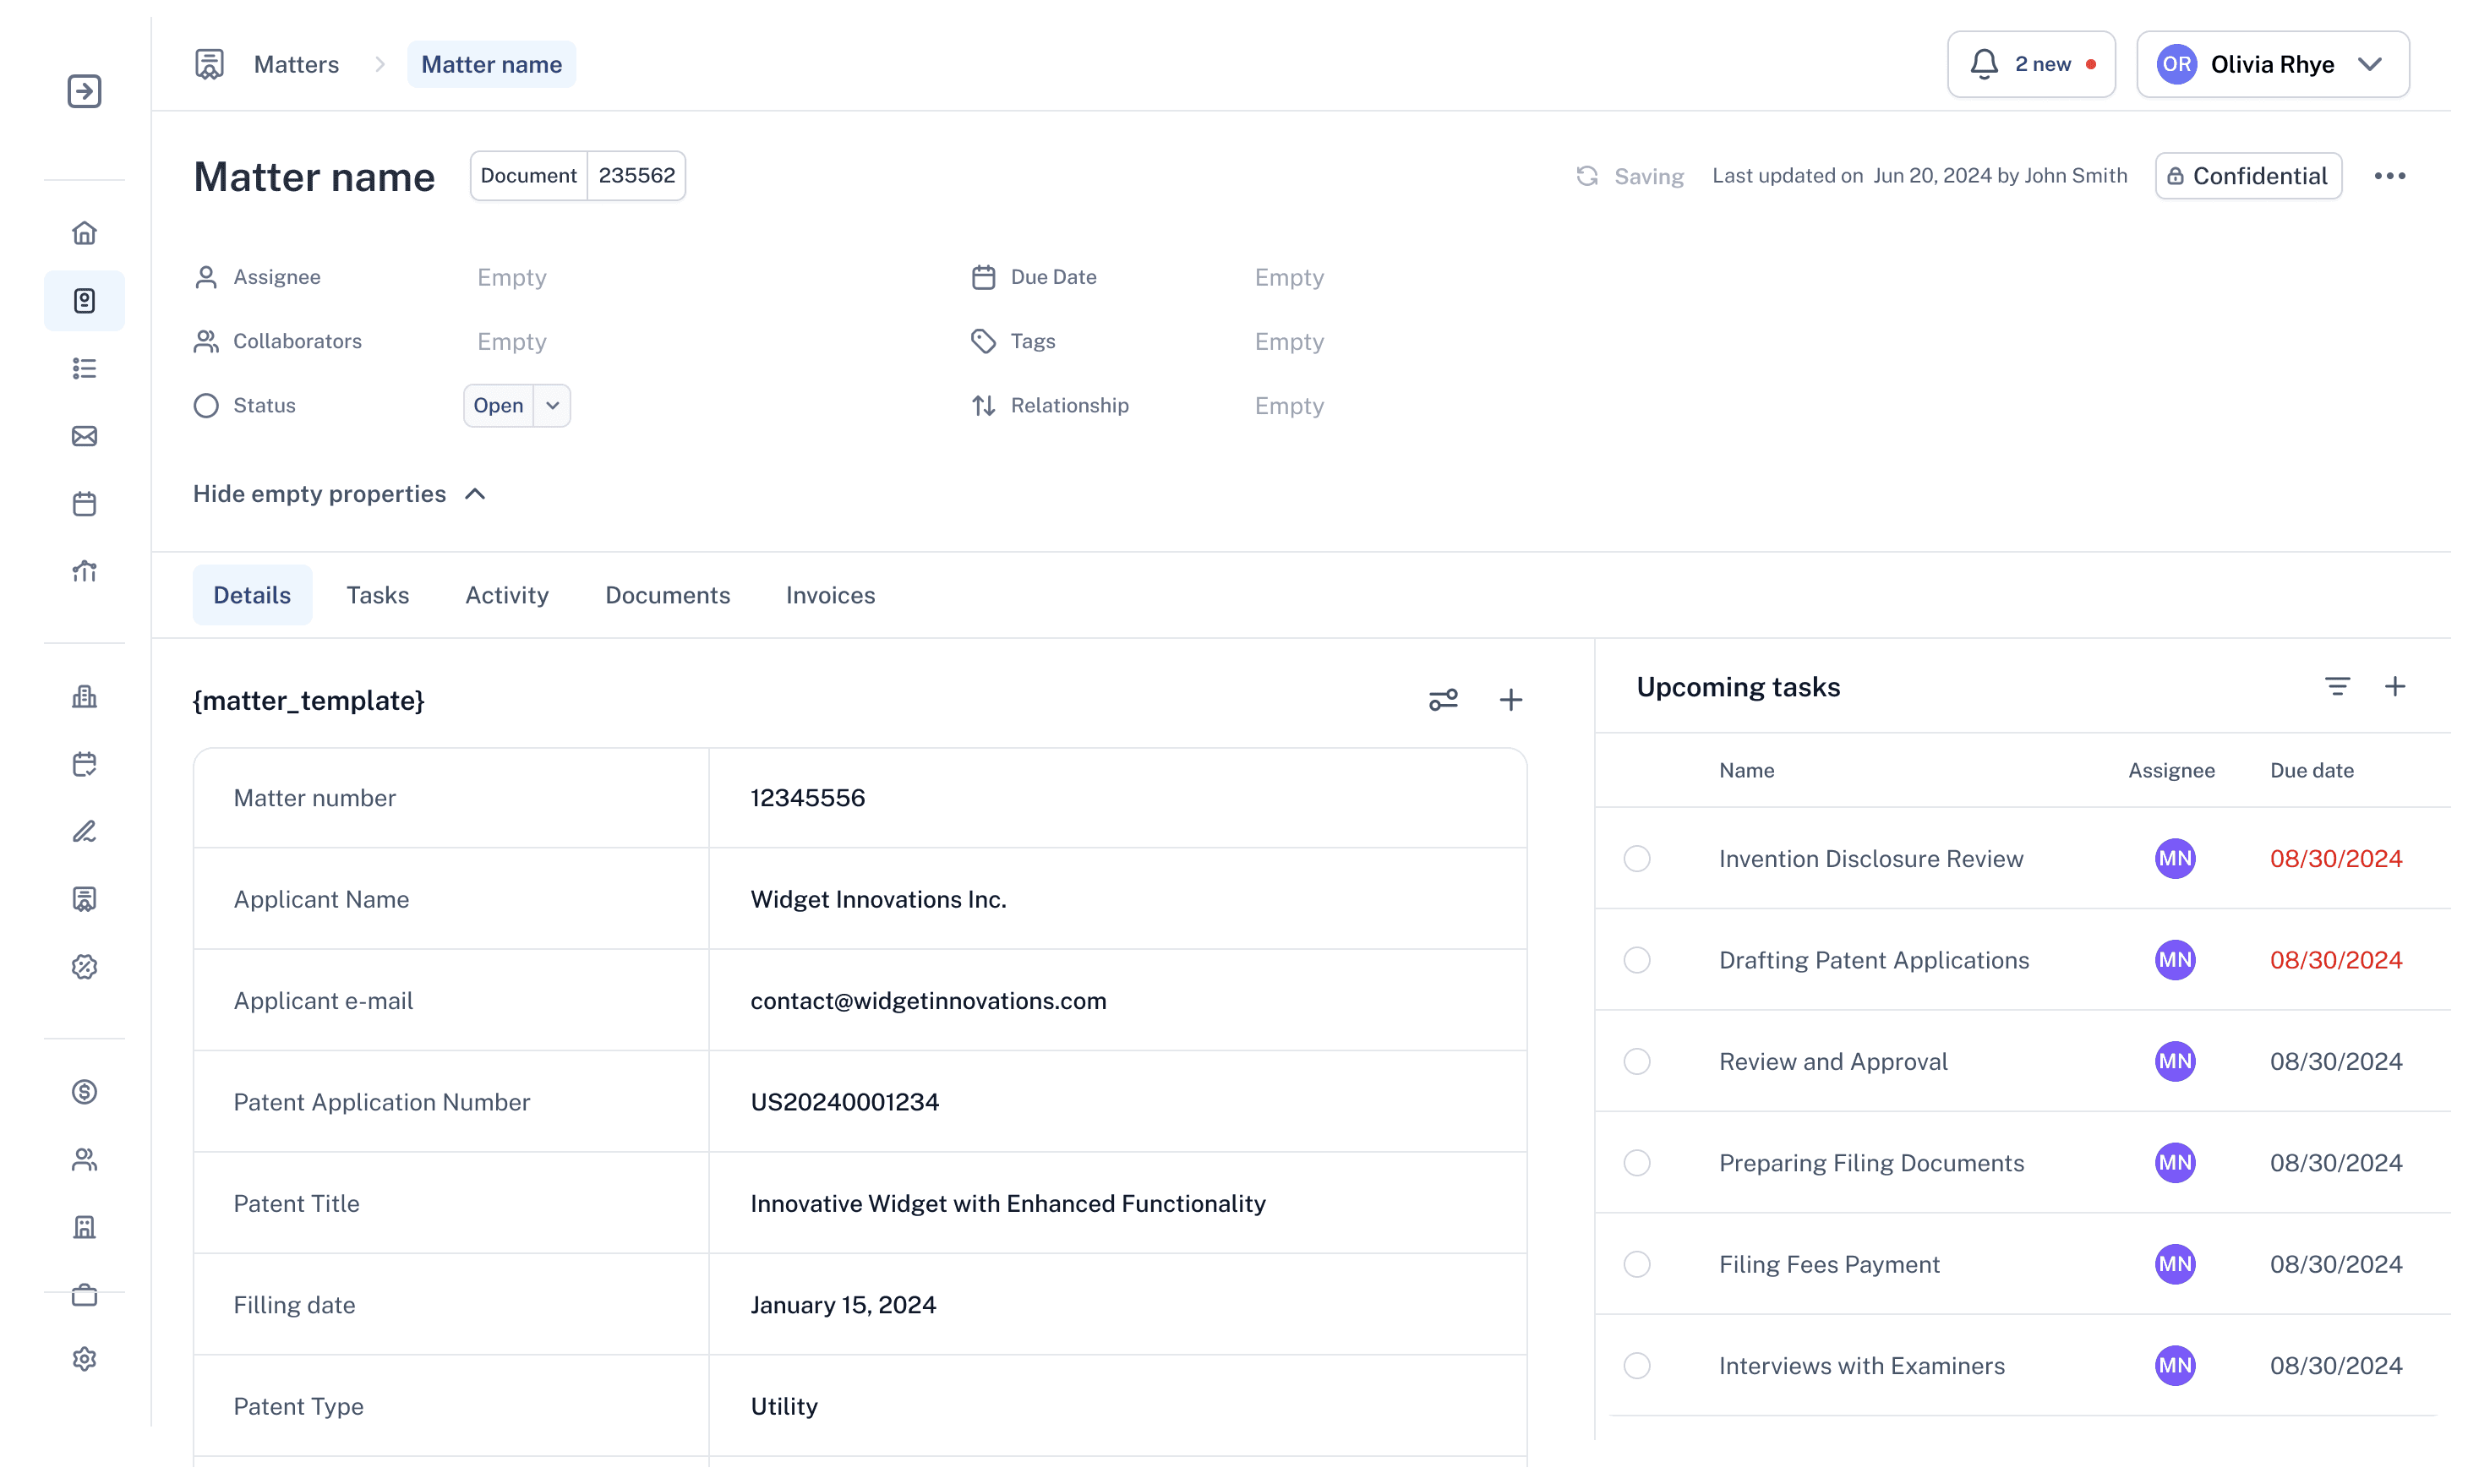Switch to the Details tab

(x=252, y=595)
